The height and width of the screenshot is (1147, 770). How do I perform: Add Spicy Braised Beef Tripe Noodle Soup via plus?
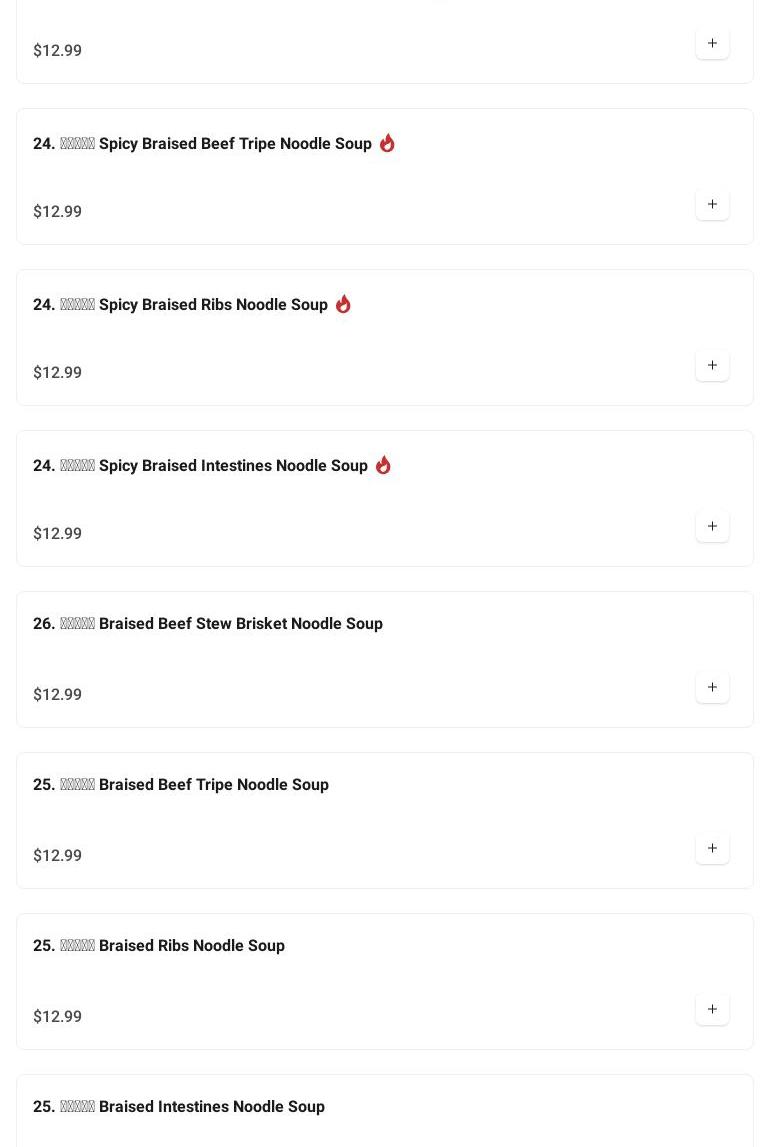coord(712,205)
